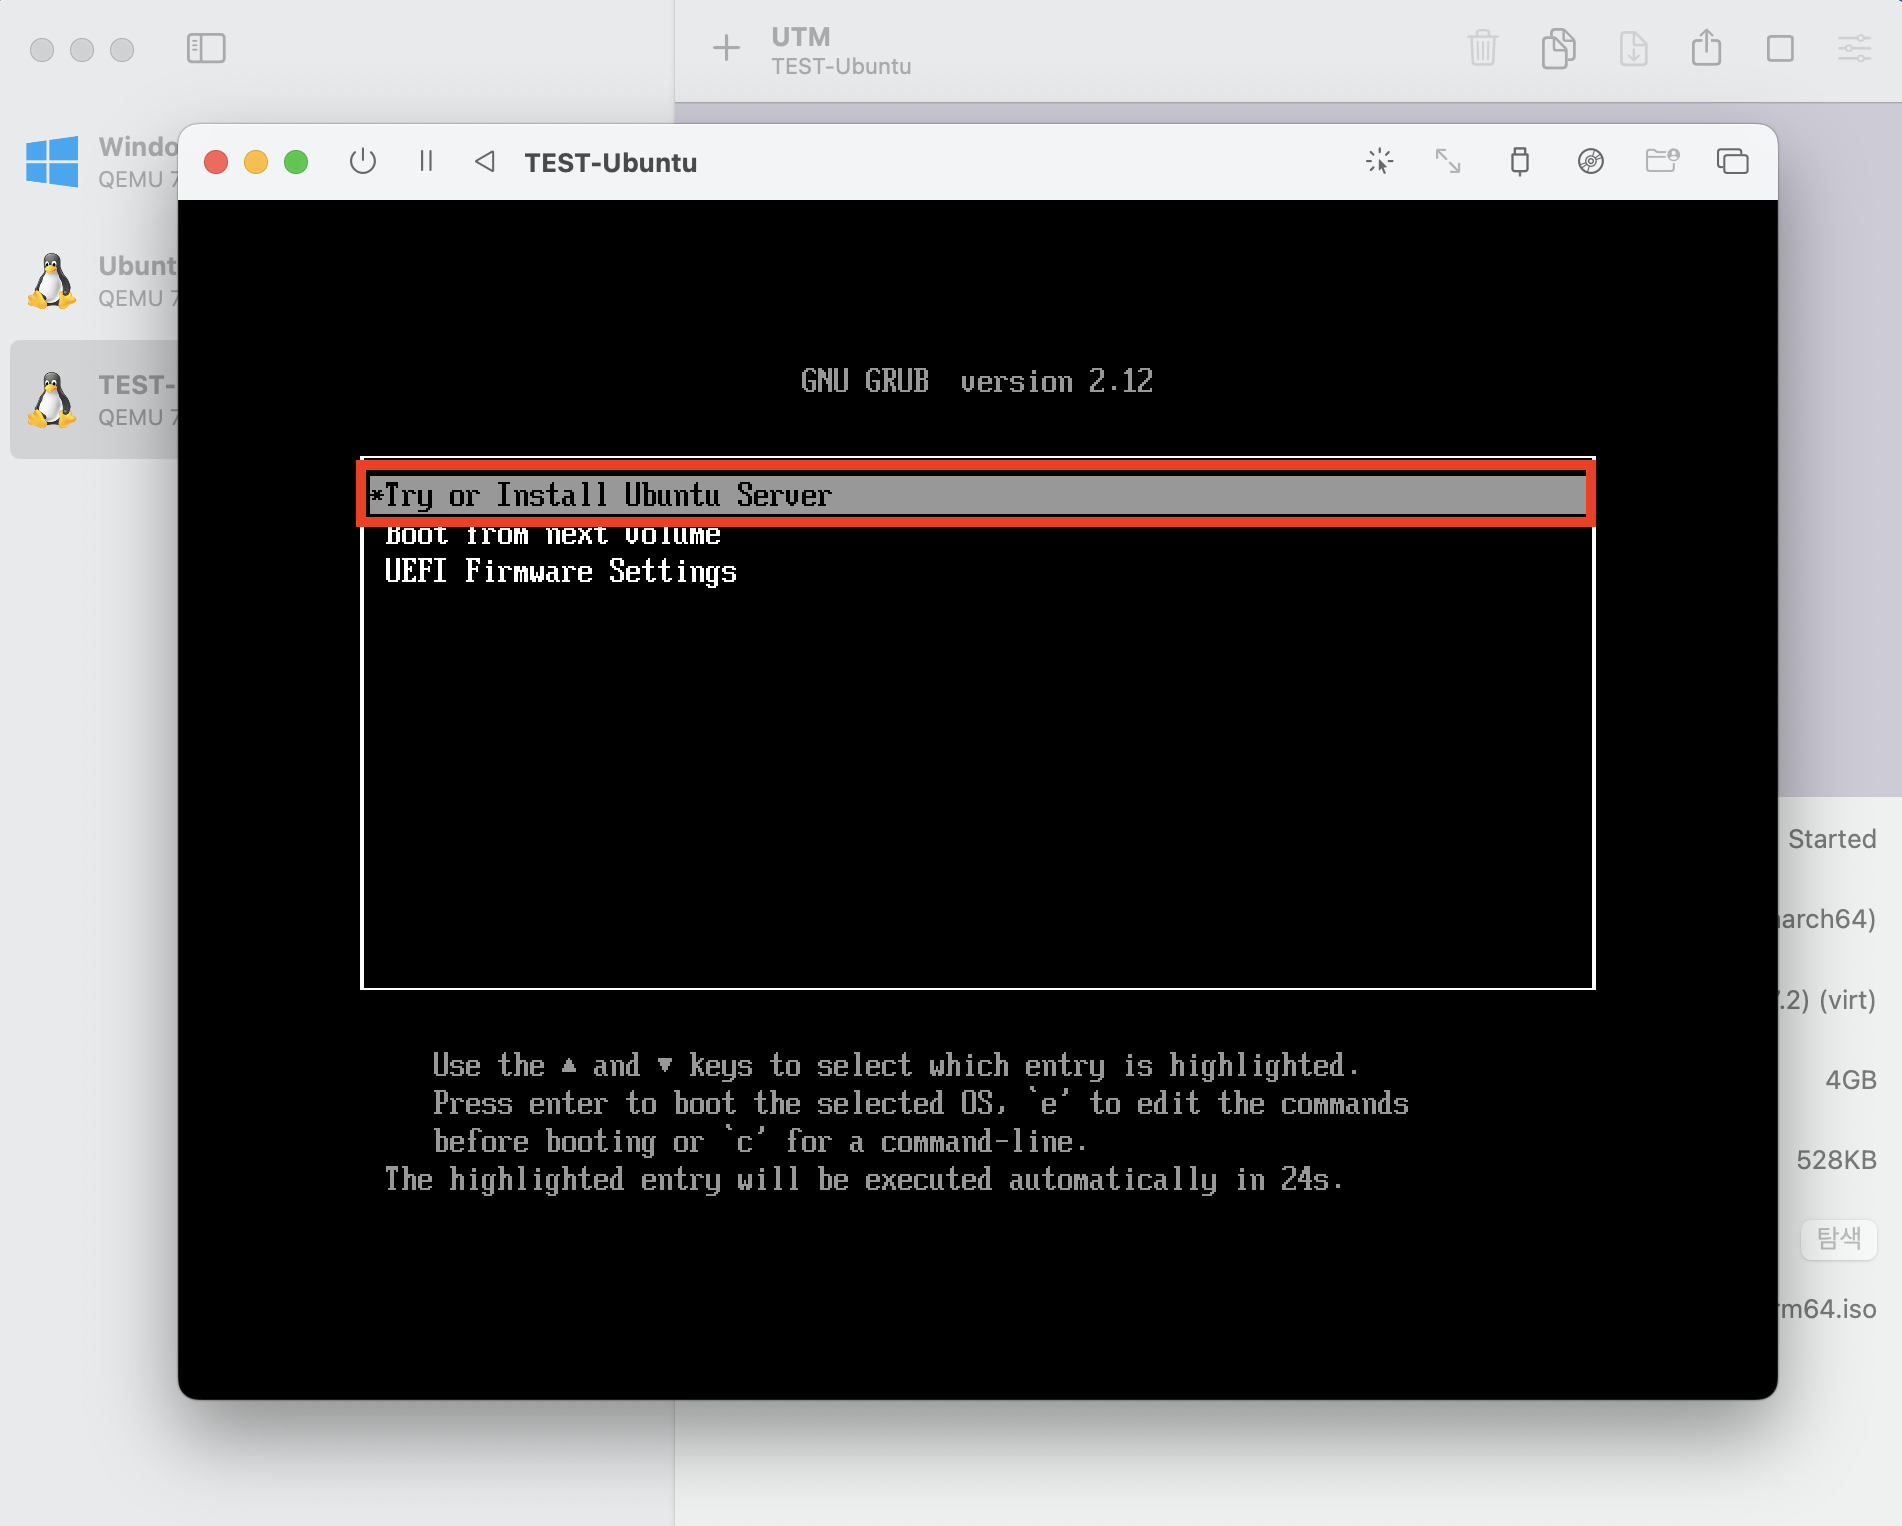Click the UTM title in main window
Screen dimensions: 1902x1526
(x=801, y=37)
